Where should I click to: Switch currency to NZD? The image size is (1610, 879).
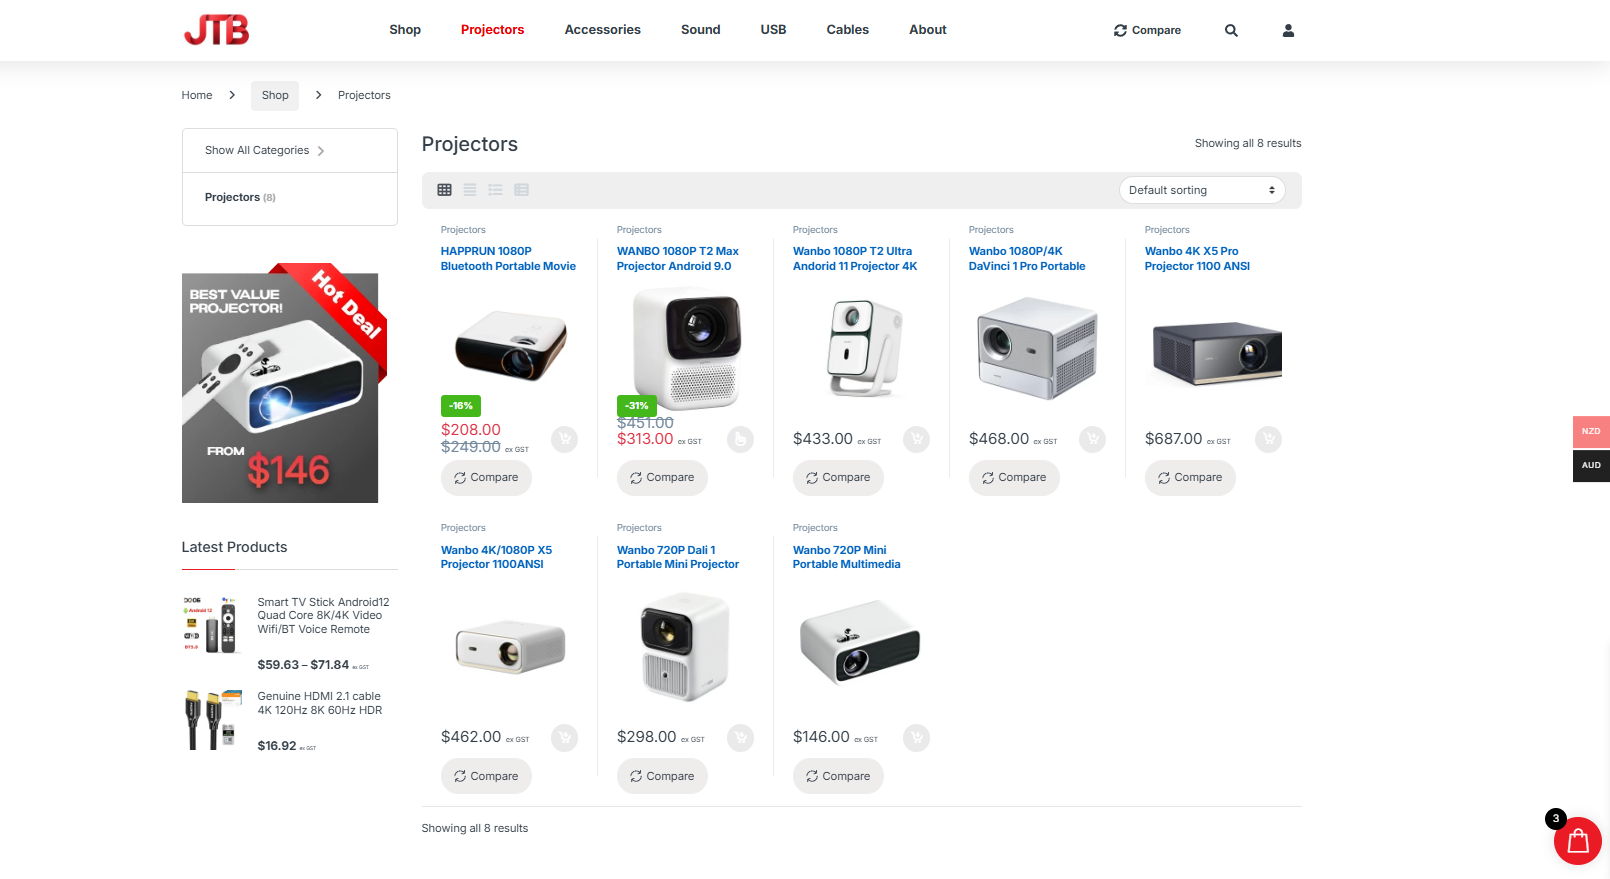click(1591, 431)
